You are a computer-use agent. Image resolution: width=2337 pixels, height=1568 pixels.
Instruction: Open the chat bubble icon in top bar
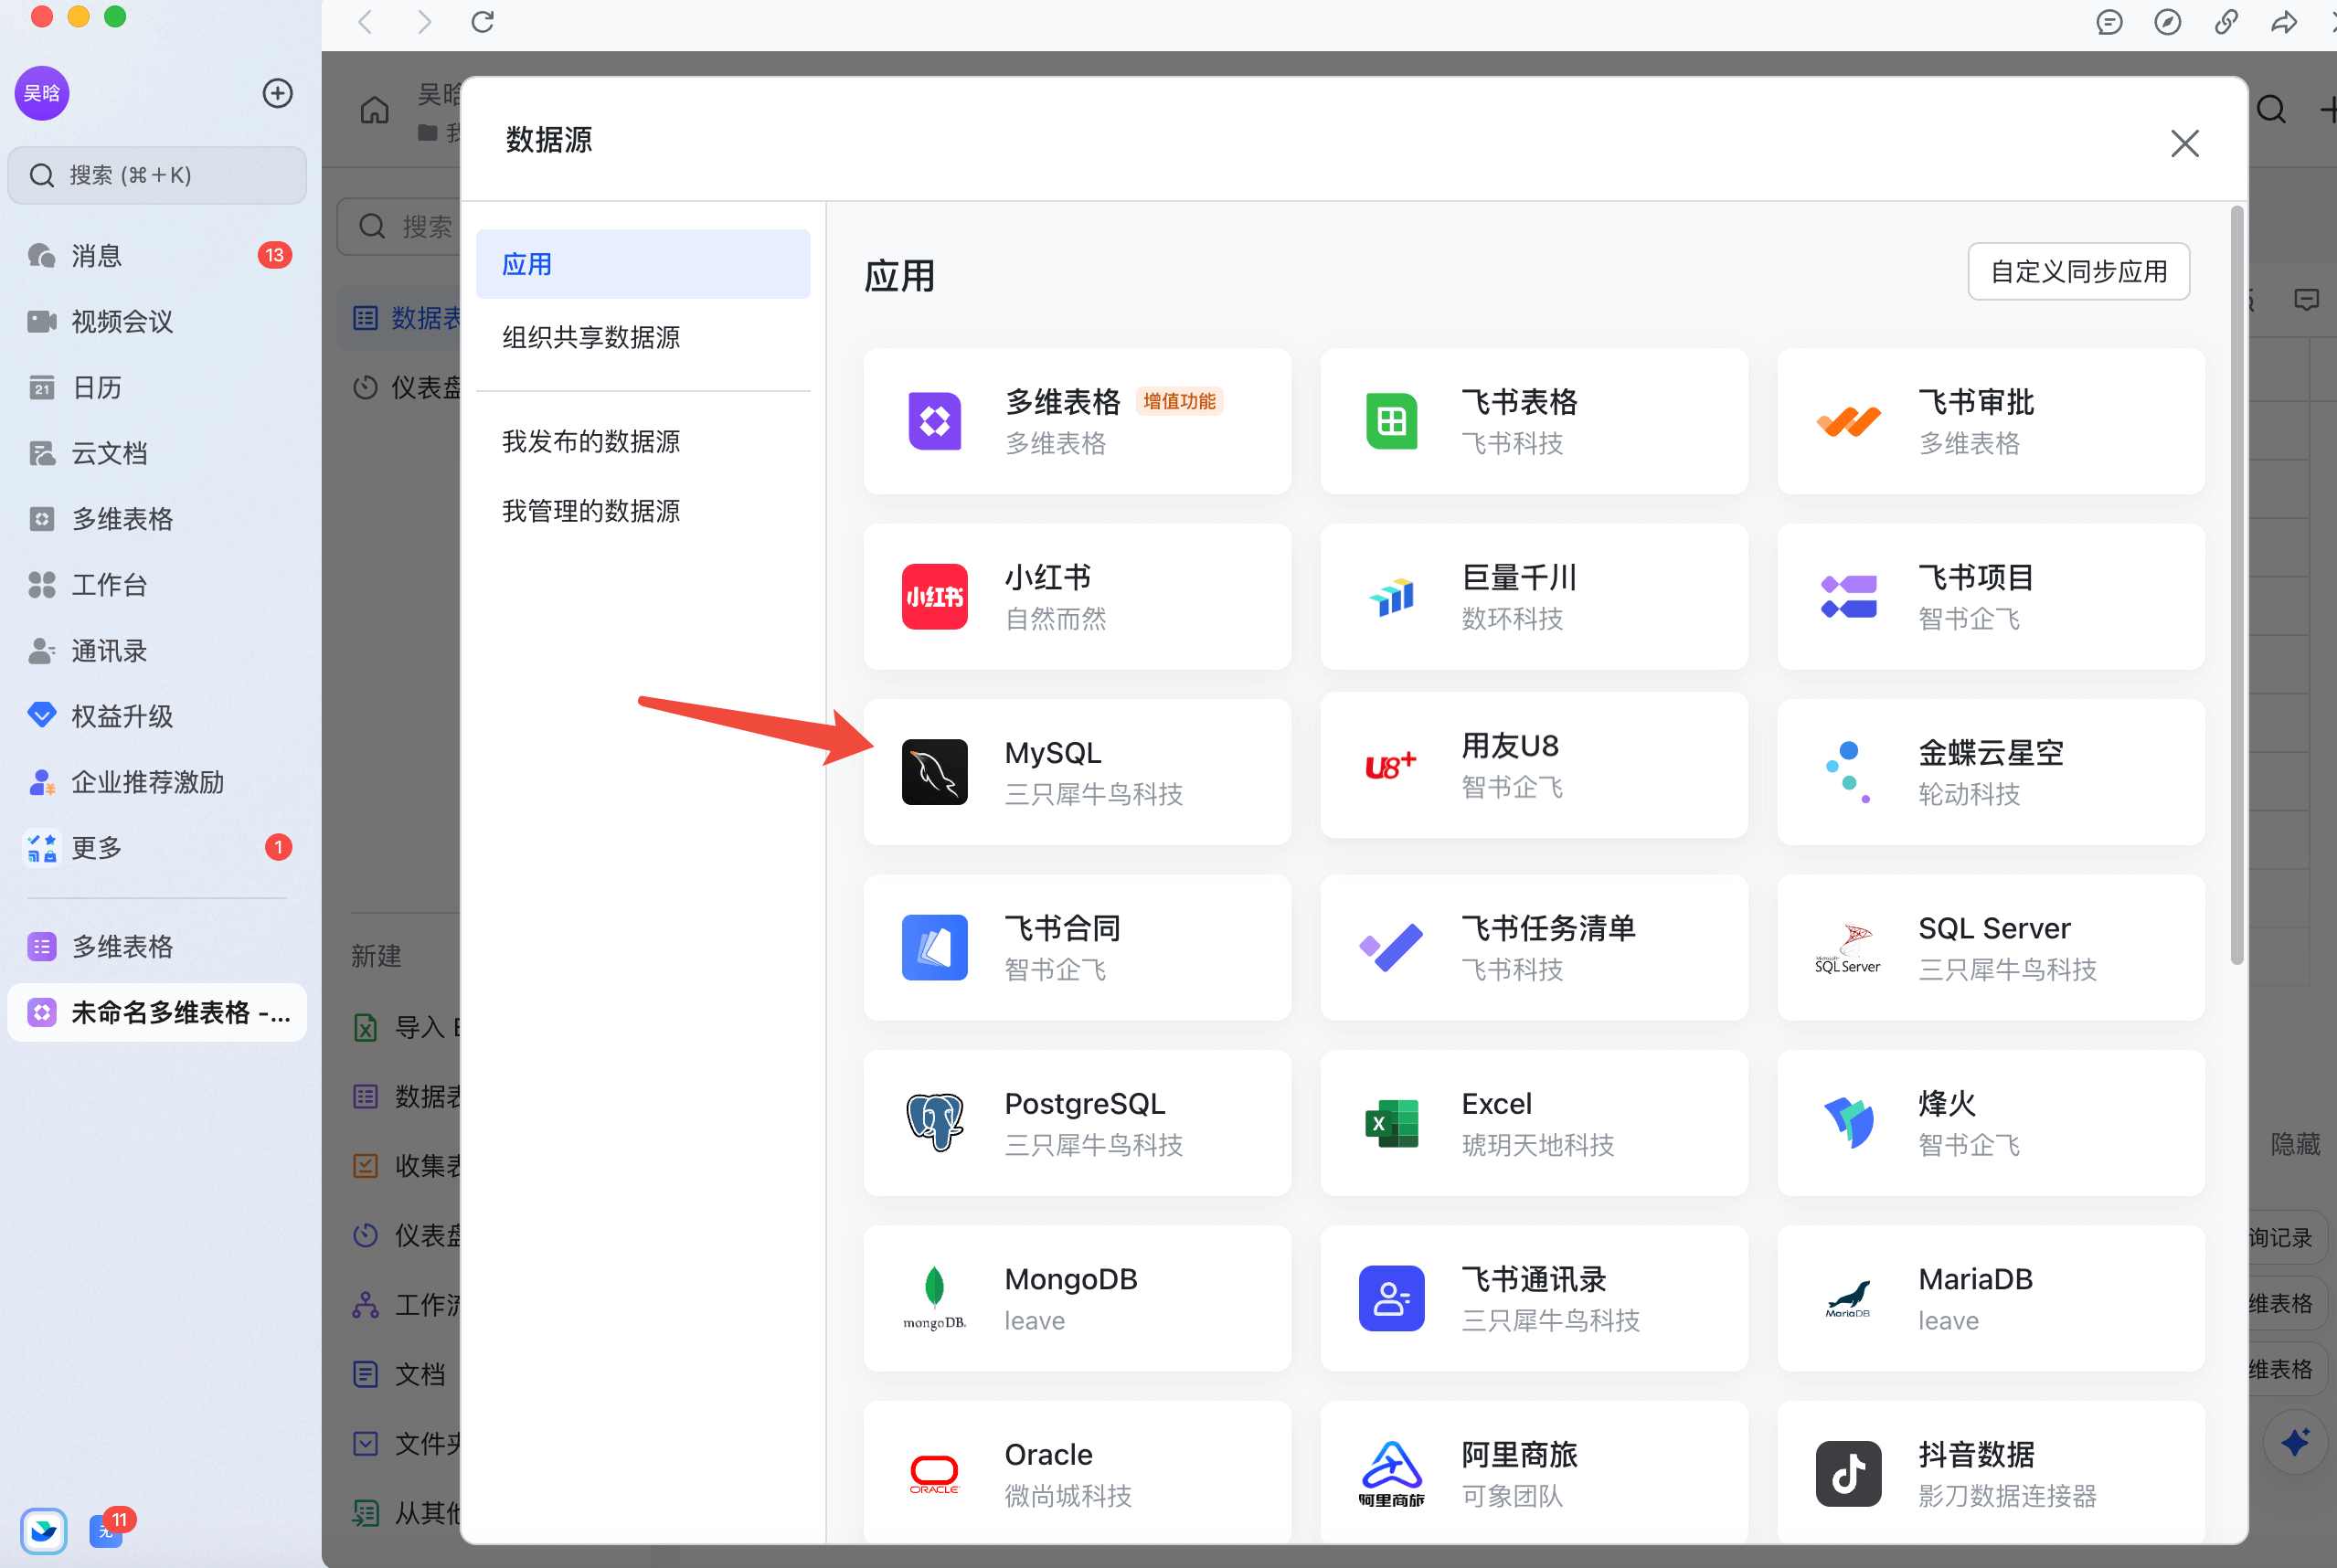click(x=2109, y=22)
